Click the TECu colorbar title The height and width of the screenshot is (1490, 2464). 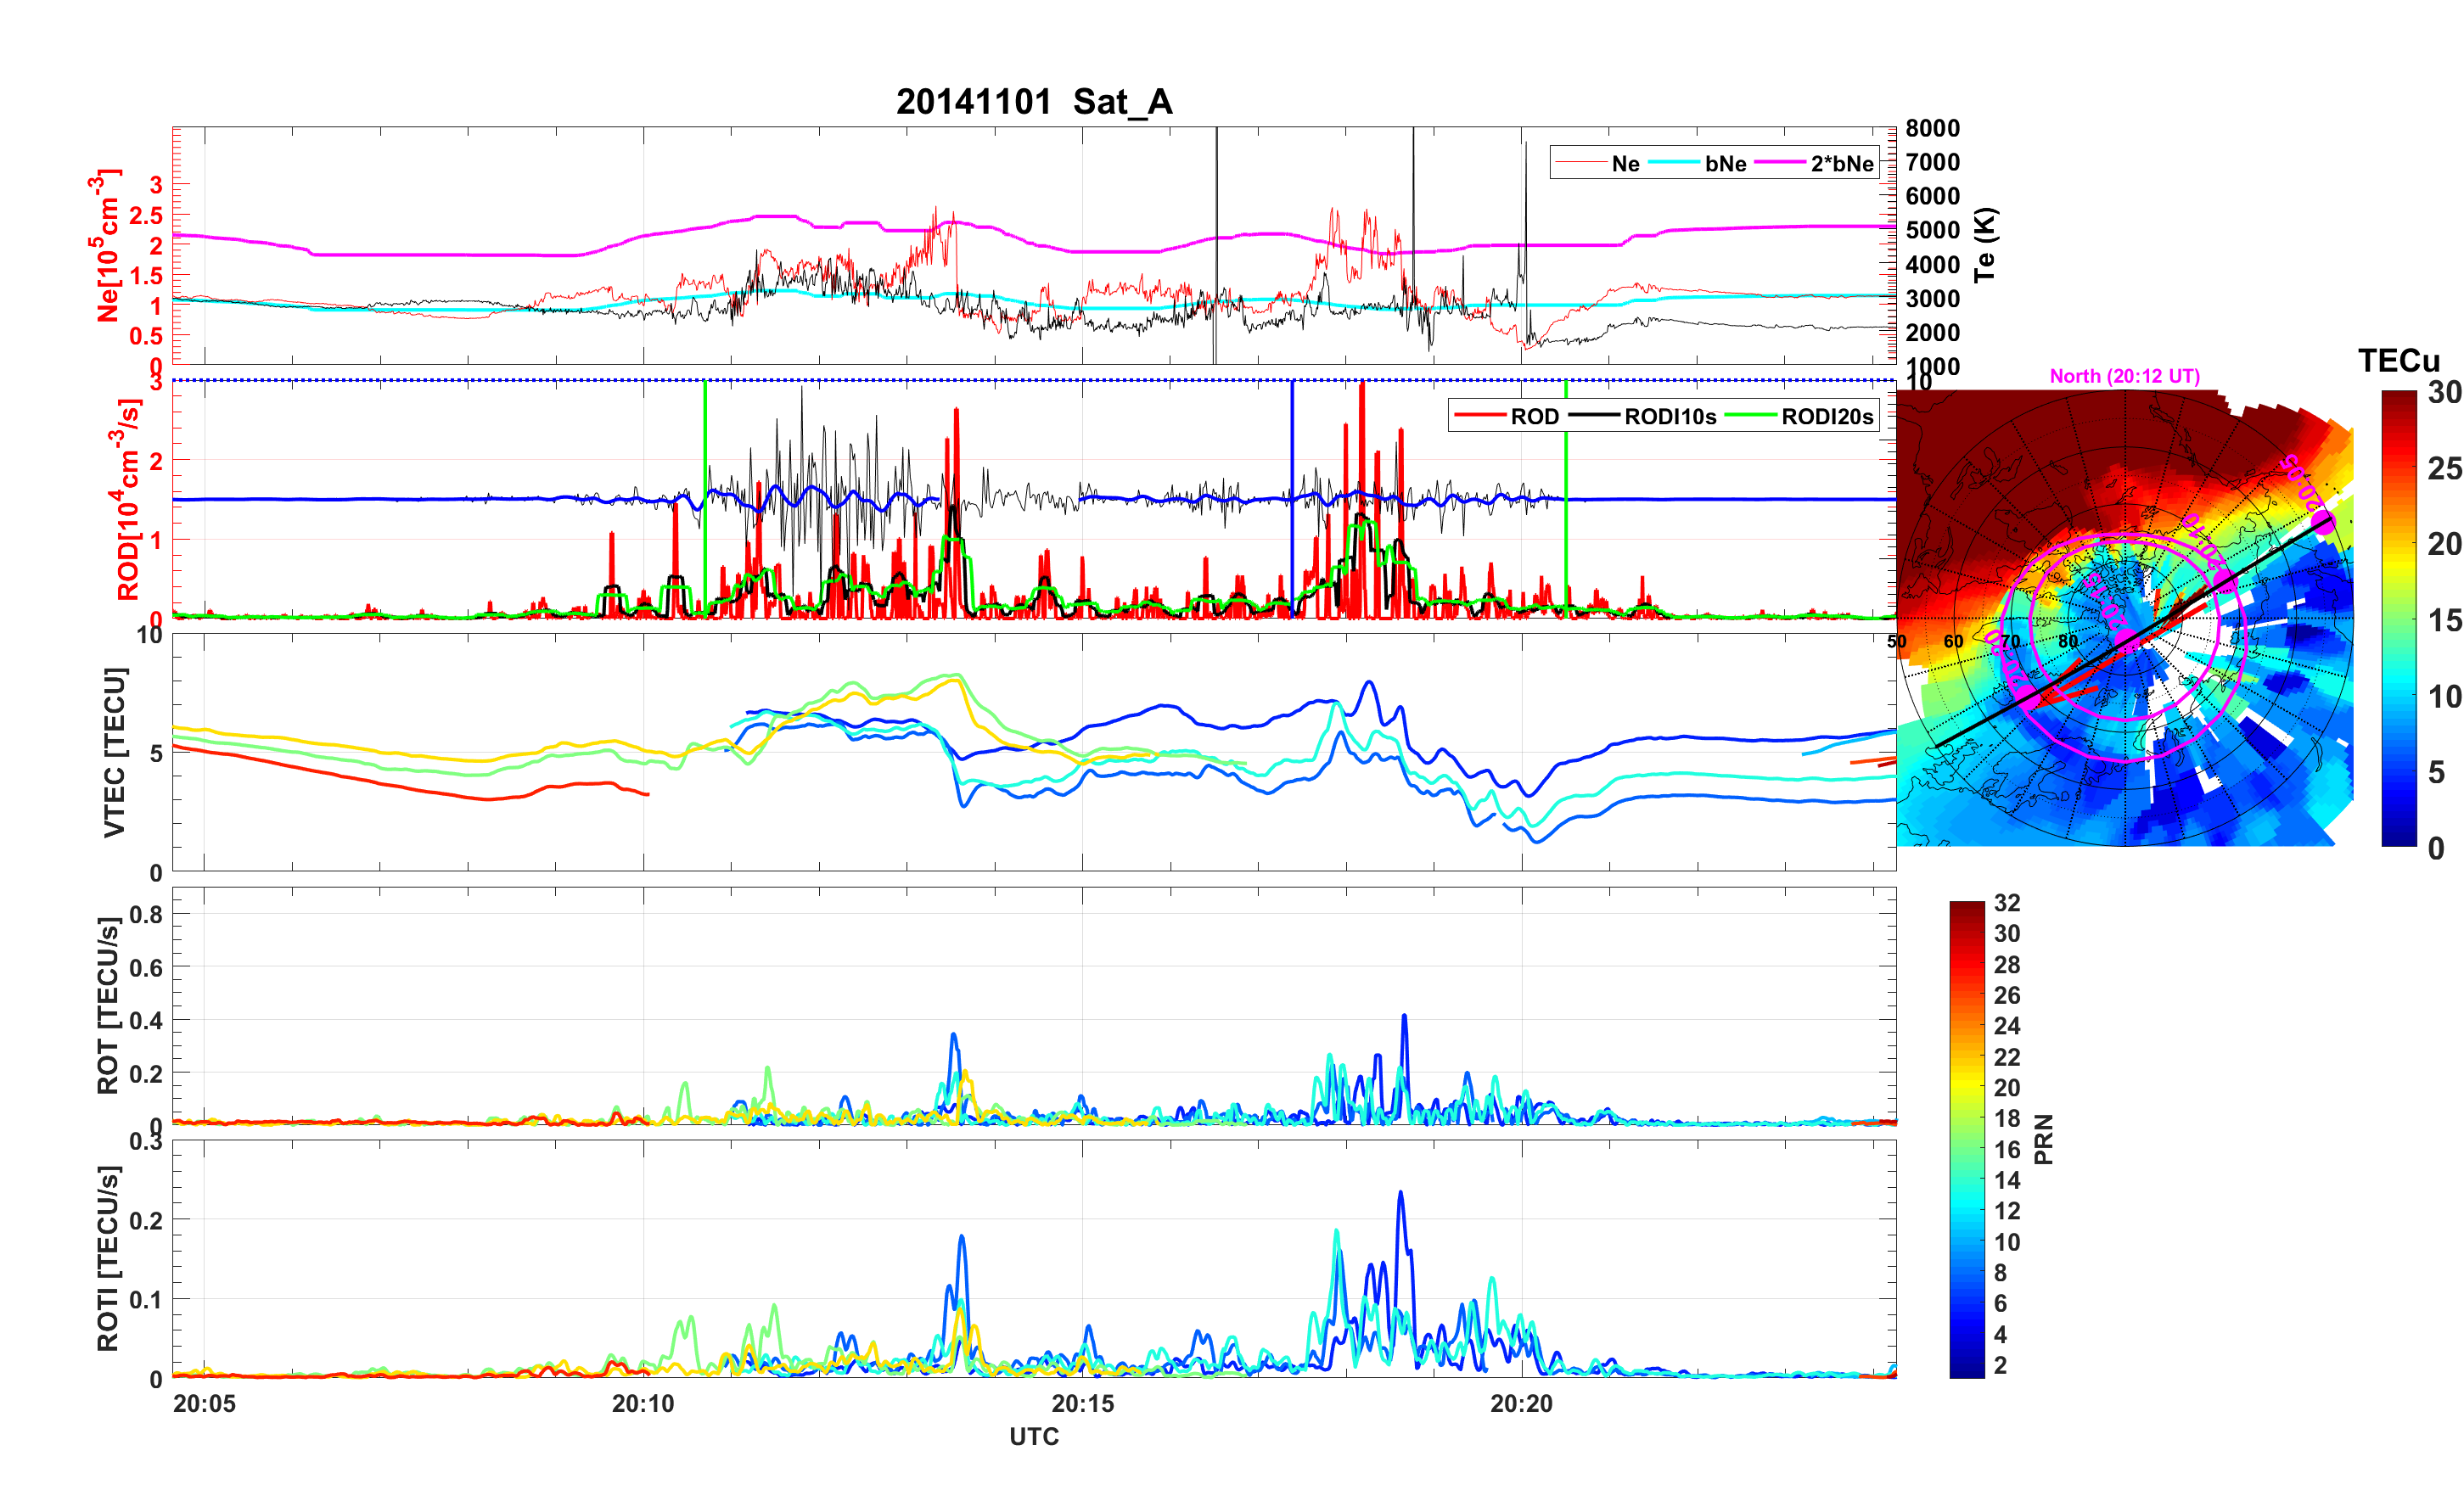coord(2398,361)
